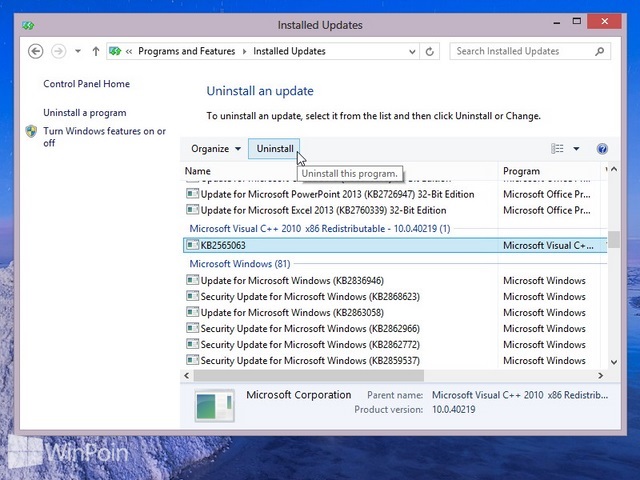Click the vertical scrollbar down arrow
This screenshot has height=480, width=640.
click(x=613, y=362)
